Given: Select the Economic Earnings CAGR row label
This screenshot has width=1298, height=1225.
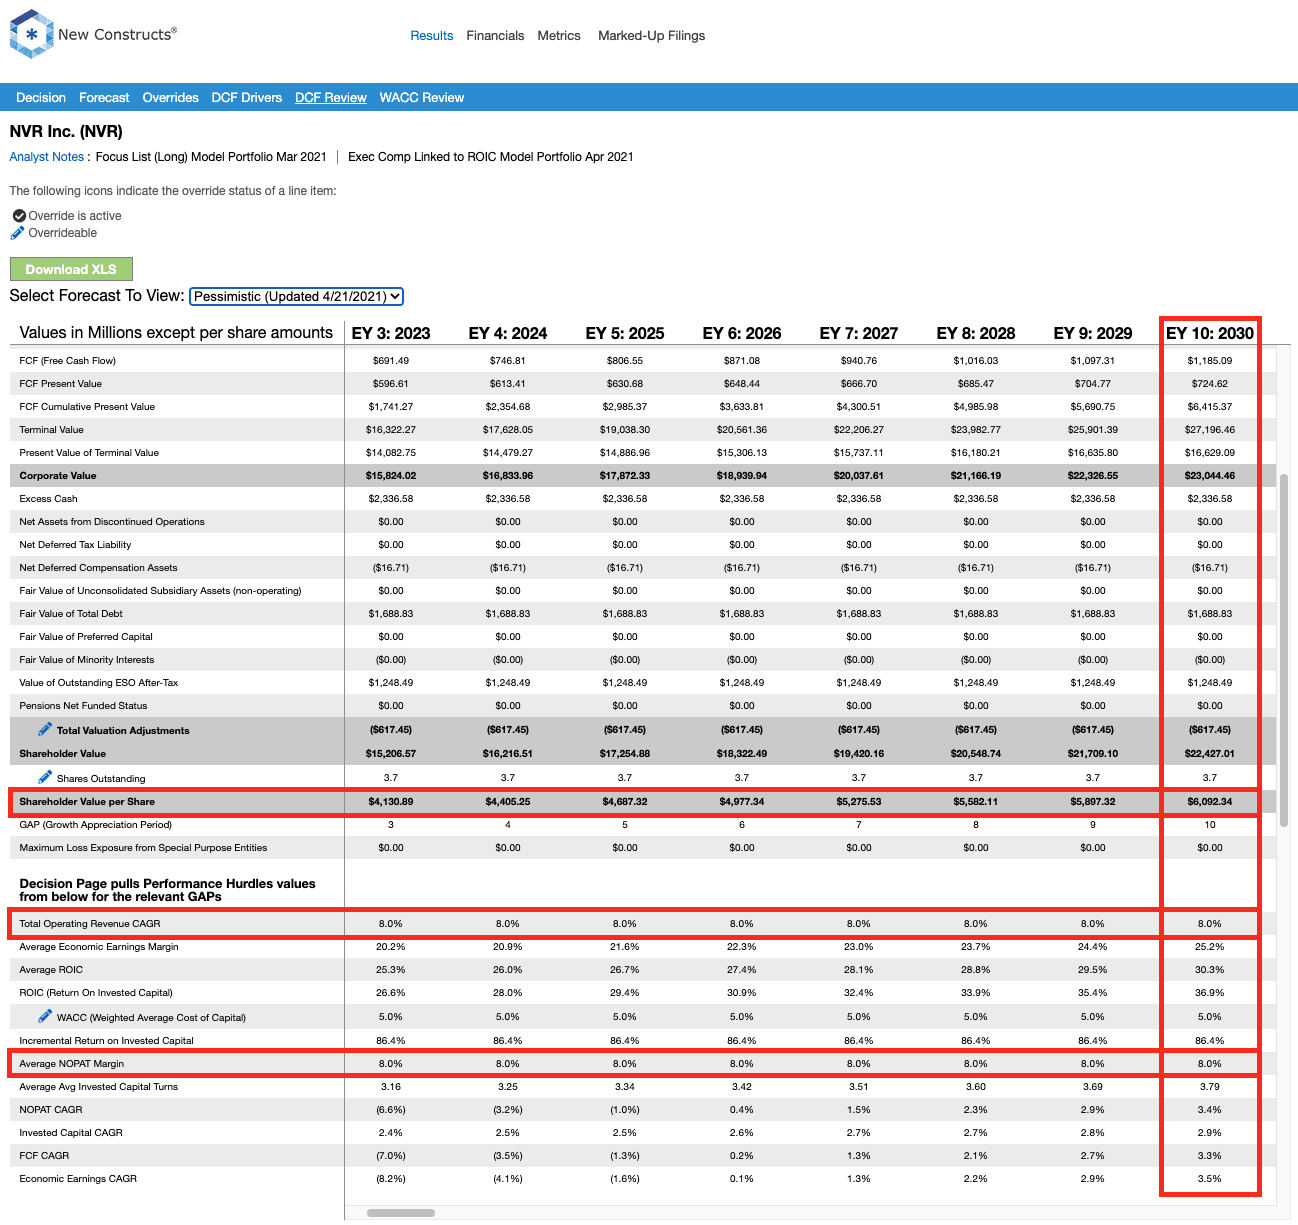Looking at the screenshot, I should [78, 1178].
